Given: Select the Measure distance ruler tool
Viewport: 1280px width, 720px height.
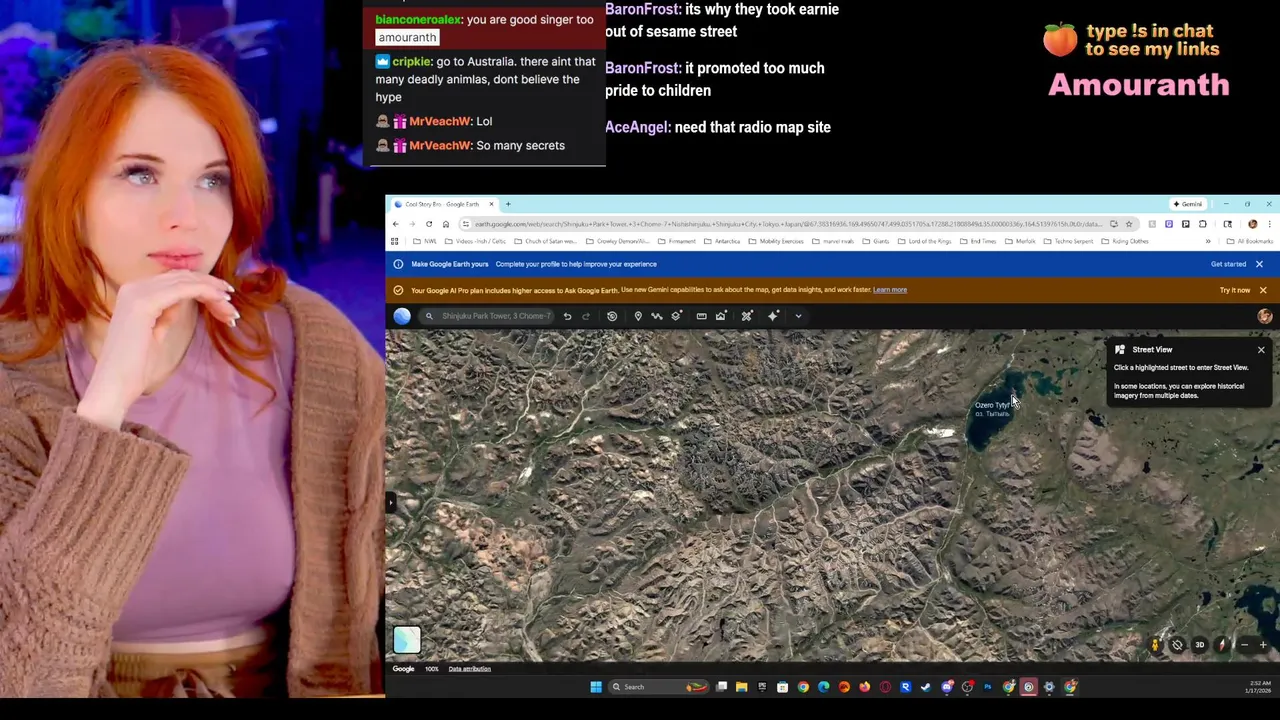Looking at the screenshot, I should tap(701, 316).
